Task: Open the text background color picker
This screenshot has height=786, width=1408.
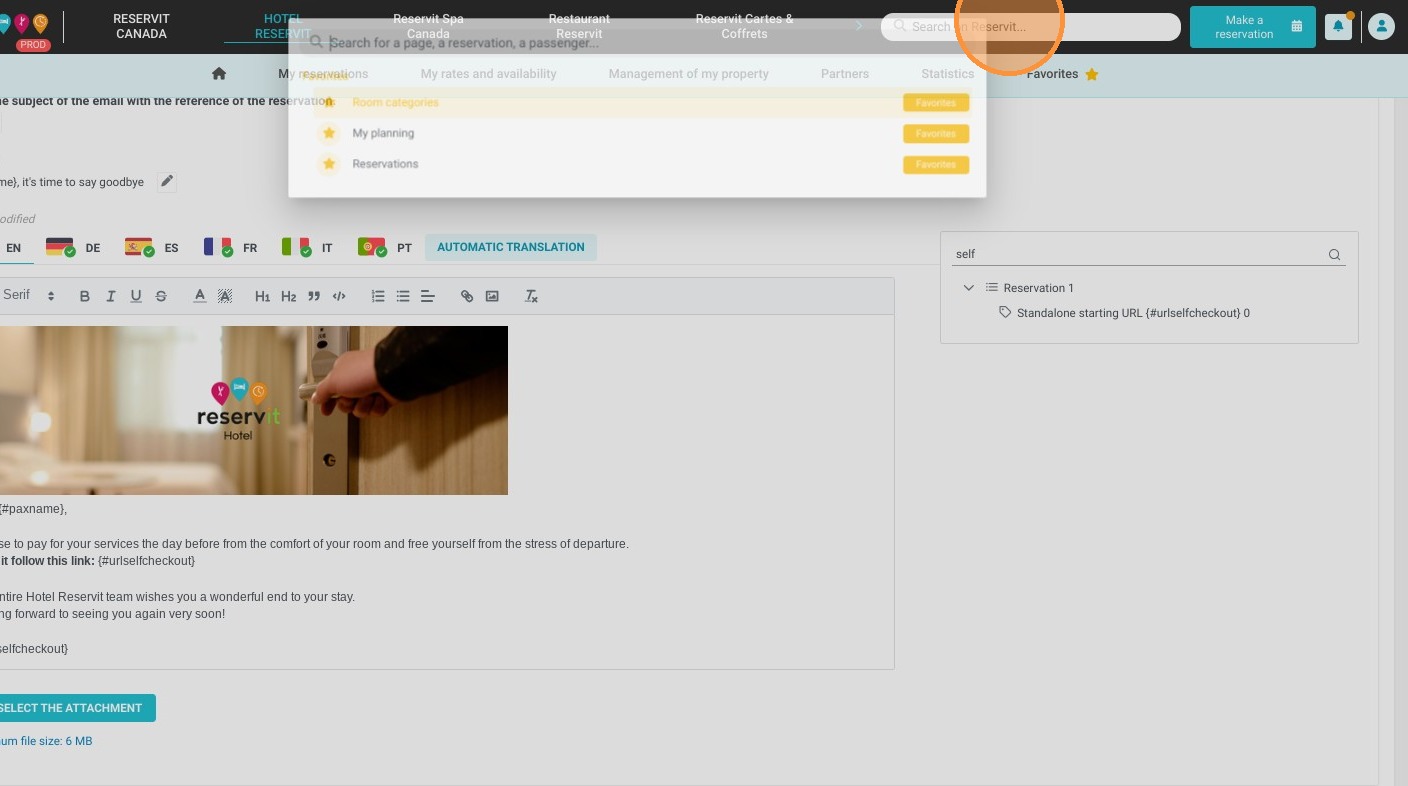Action: 225,296
